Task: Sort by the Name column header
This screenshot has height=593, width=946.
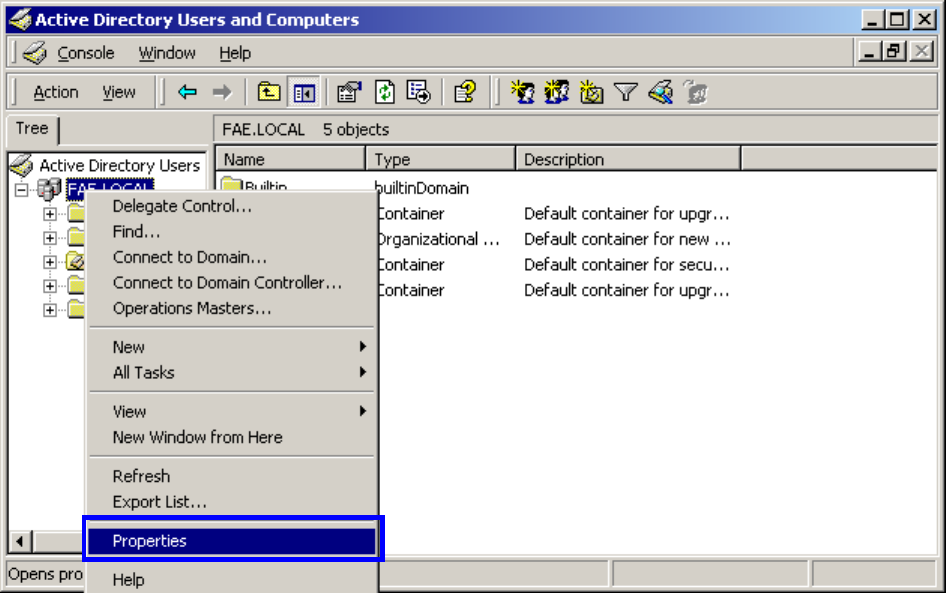Action: (x=290, y=159)
